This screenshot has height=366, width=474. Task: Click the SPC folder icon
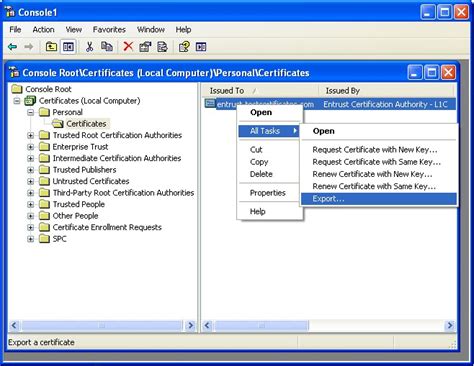44,239
